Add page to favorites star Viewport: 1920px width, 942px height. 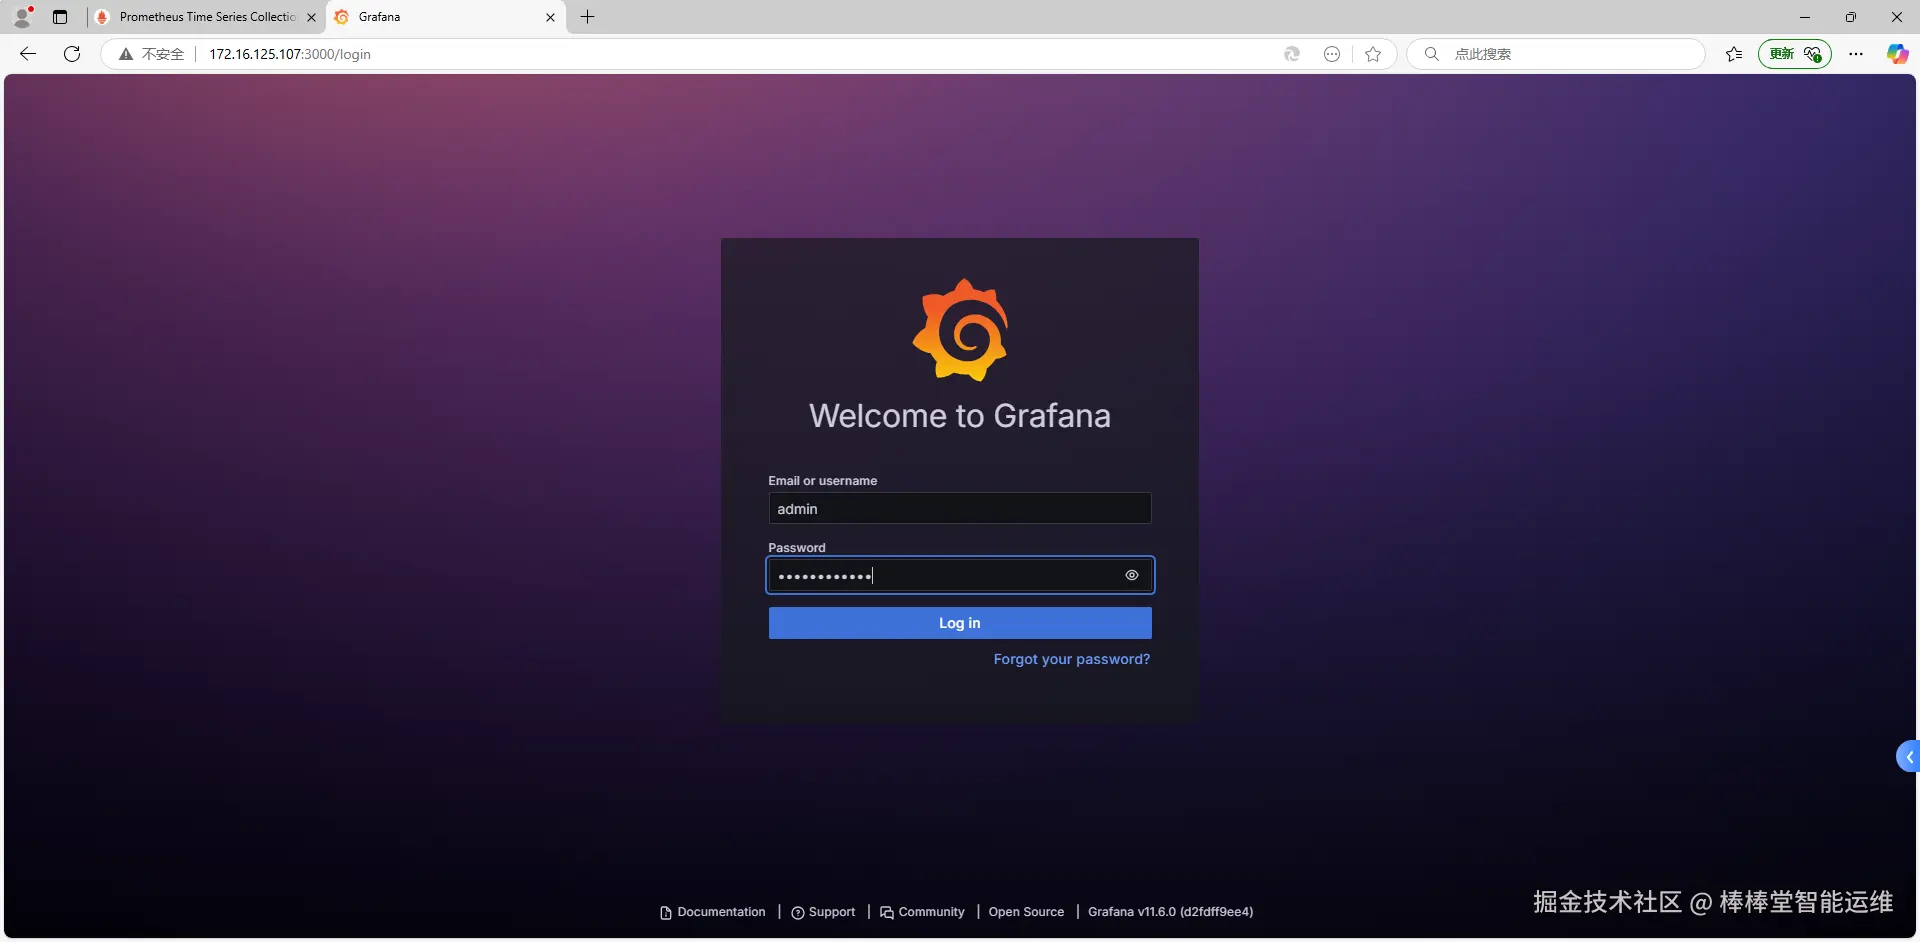1373,54
